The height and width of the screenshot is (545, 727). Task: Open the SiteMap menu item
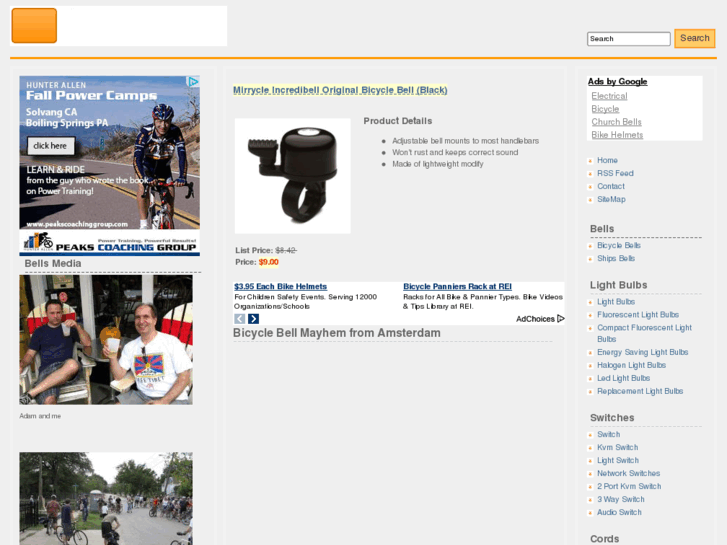click(x=611, y=199)
